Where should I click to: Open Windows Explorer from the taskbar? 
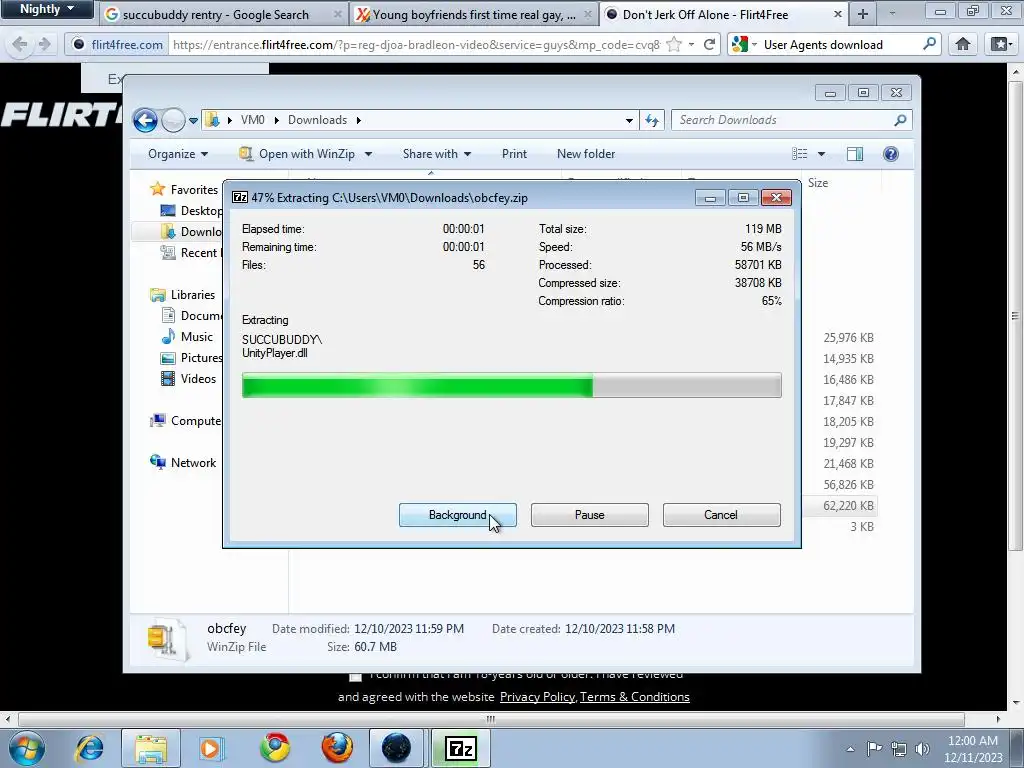[151, 748]
